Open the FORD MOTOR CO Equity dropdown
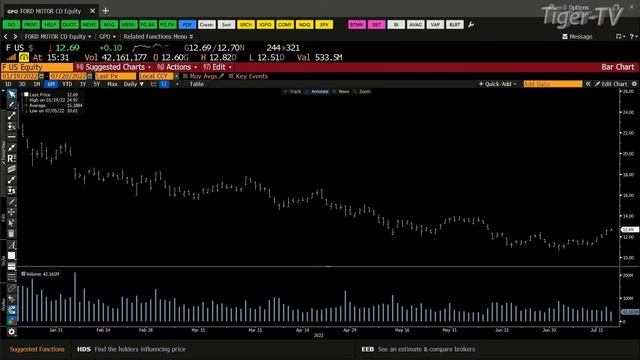Screen dimensions: 640x360 tap(58, 37)
